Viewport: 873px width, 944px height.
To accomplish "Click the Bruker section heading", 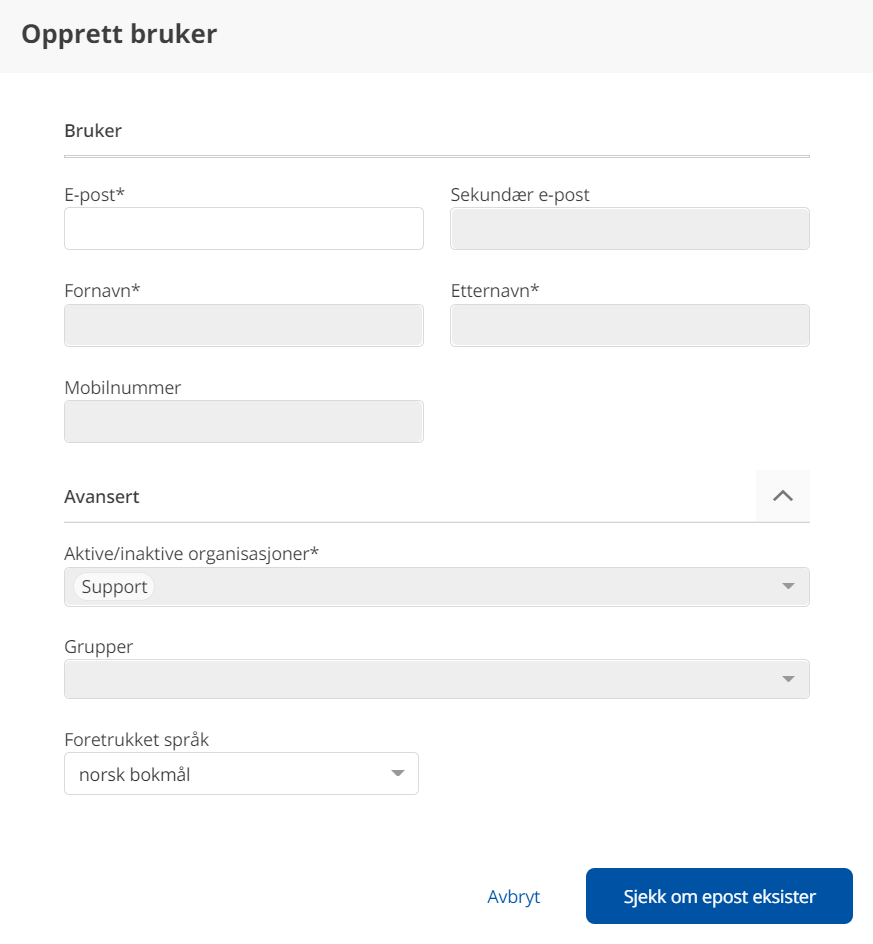I will tap(93, 131).
